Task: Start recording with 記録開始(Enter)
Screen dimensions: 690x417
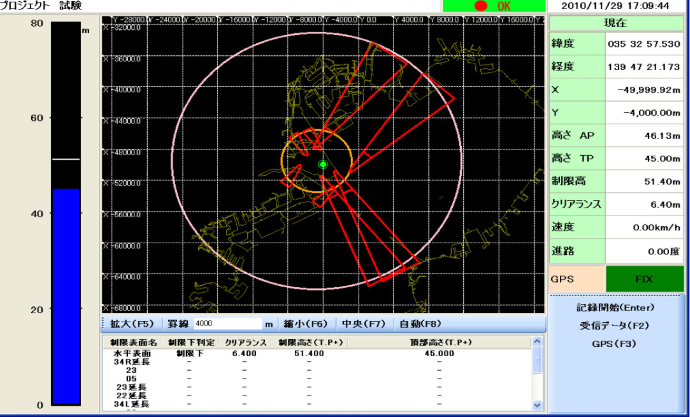Action: (x=616, y=308)
